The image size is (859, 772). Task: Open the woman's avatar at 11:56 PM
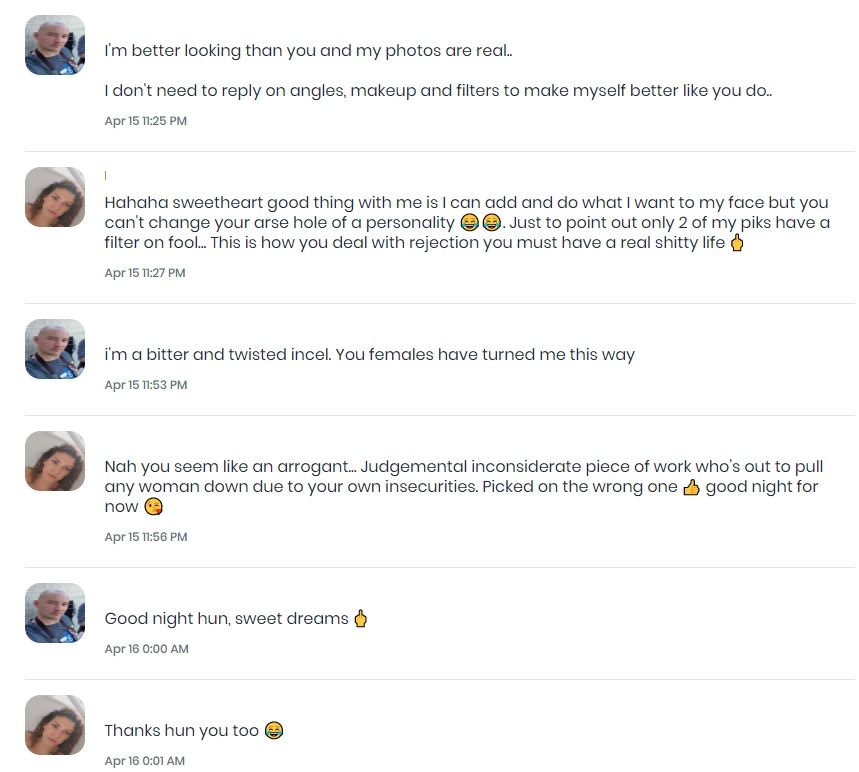[x=55, y=461]
